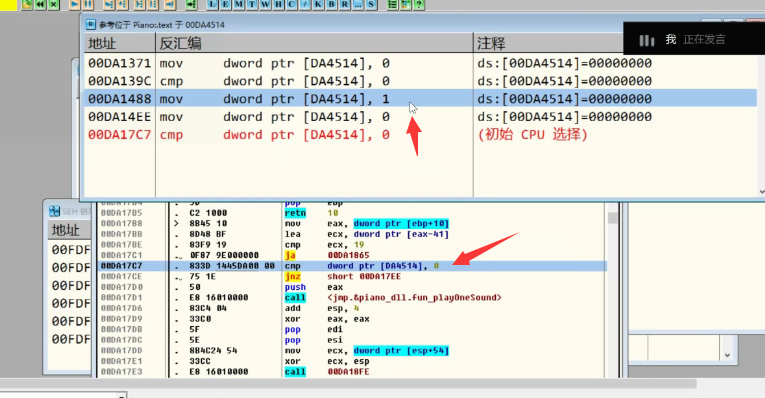Screen dimensions: 765x398
Task: Open Handles window via H button
Action: [278, 4]
